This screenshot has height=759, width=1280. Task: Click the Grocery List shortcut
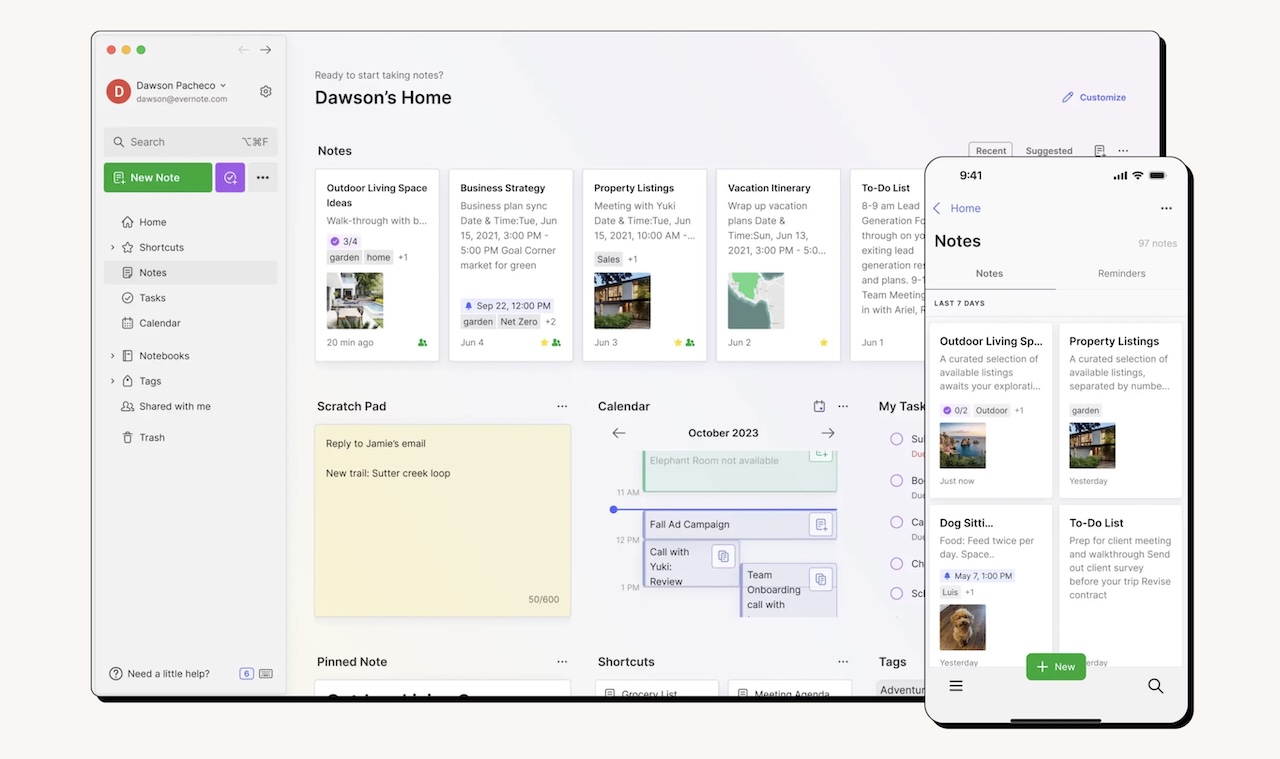(x=657, y=691)
